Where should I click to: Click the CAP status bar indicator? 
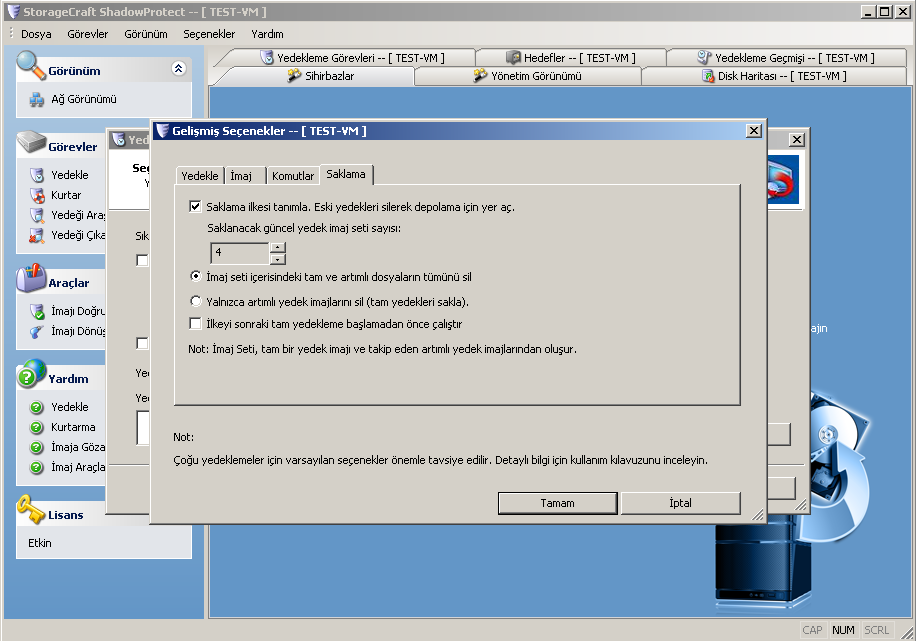(x=812, y=630)
